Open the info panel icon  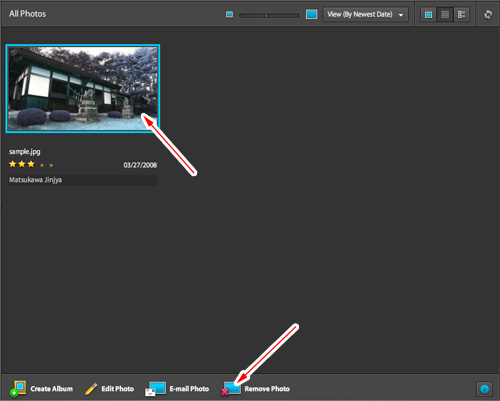click(484, 389)
